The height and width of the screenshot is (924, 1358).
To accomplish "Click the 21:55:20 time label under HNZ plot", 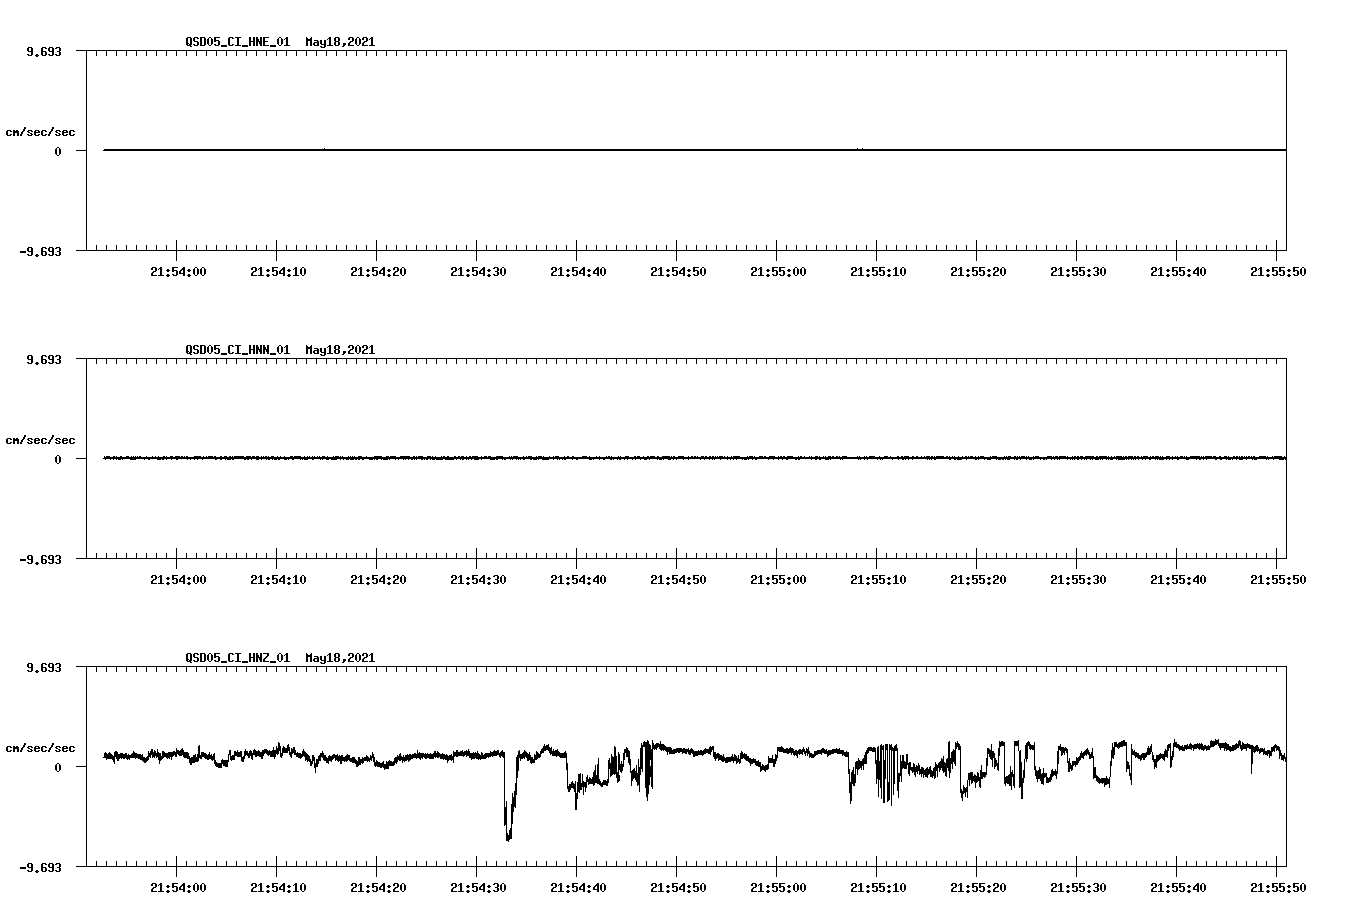I will 978,887.
